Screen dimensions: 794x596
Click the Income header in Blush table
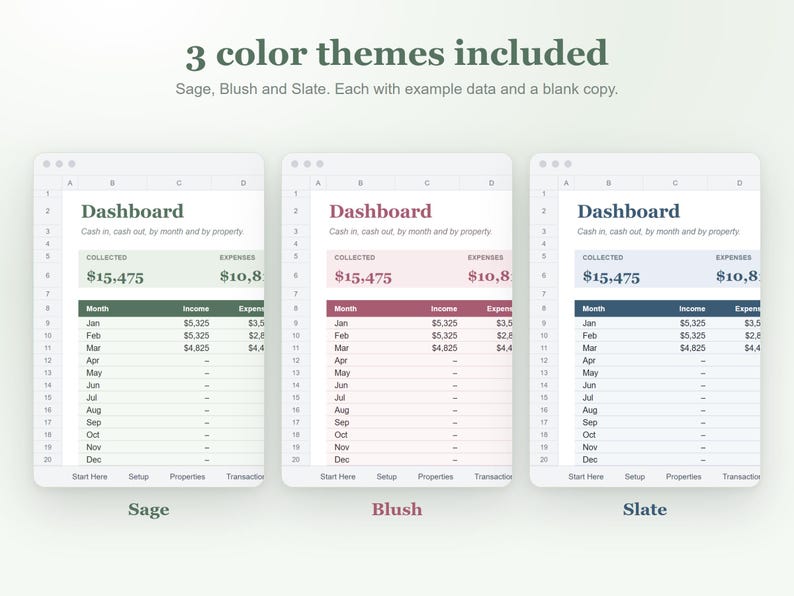pyautogui.click(x=444, y=308)
